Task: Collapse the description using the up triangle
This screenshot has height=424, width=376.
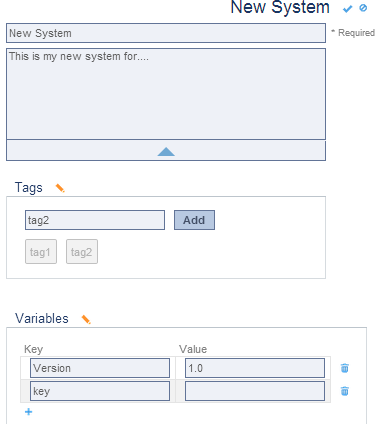Action: coord(166,151)
